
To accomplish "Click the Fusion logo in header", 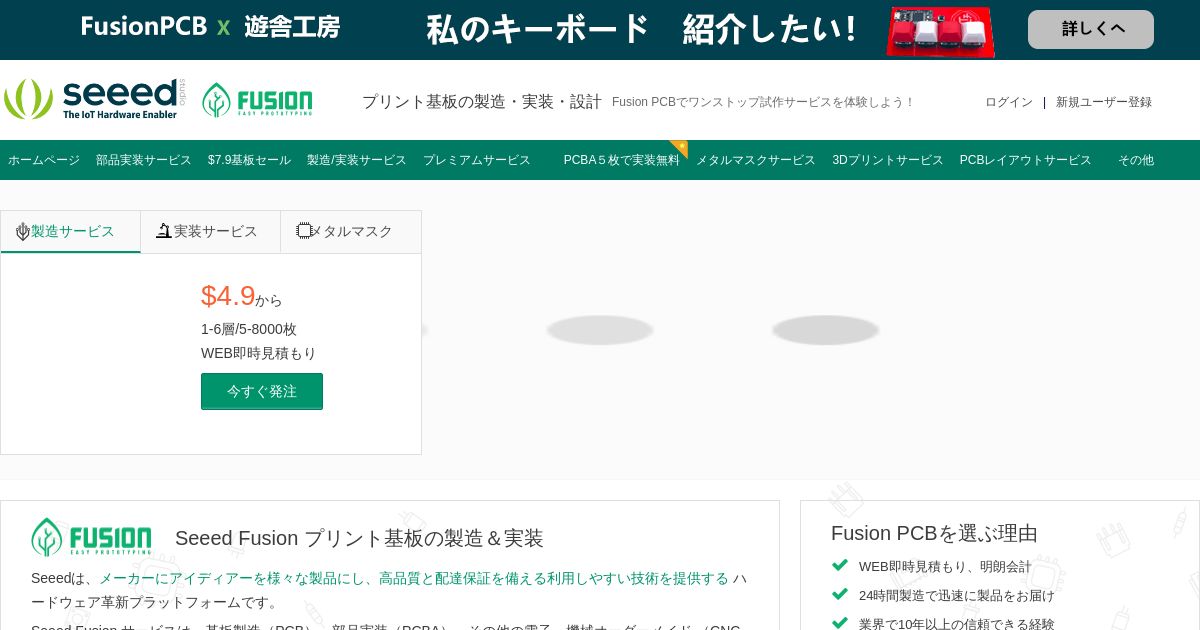I will click(x=257, y=100).
